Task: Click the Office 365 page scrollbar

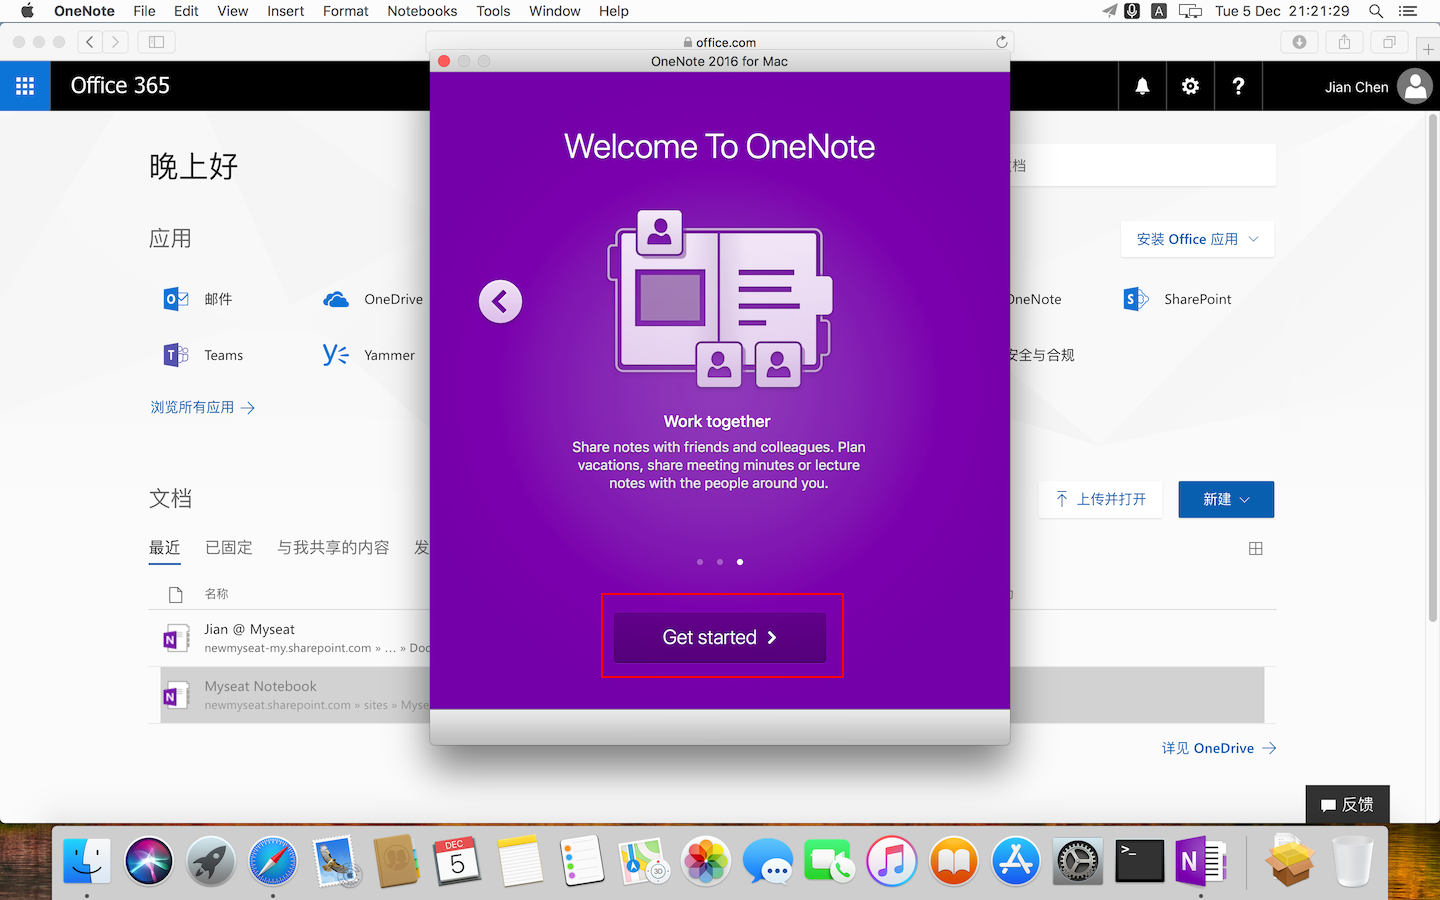Action: (1433, 367)
